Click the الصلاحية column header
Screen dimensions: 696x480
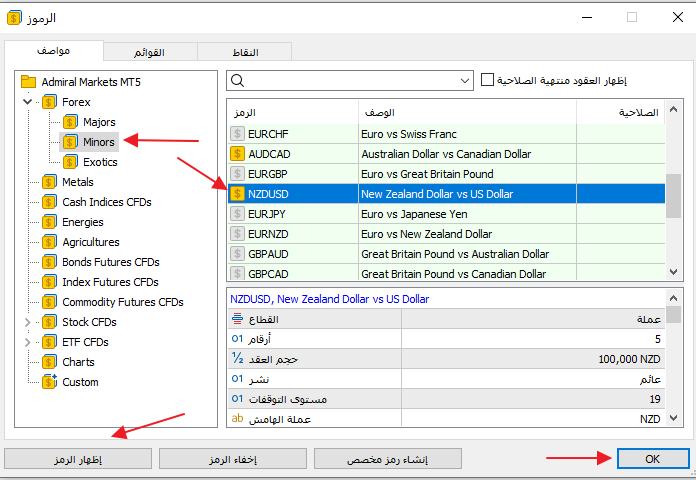pos(621,113)
